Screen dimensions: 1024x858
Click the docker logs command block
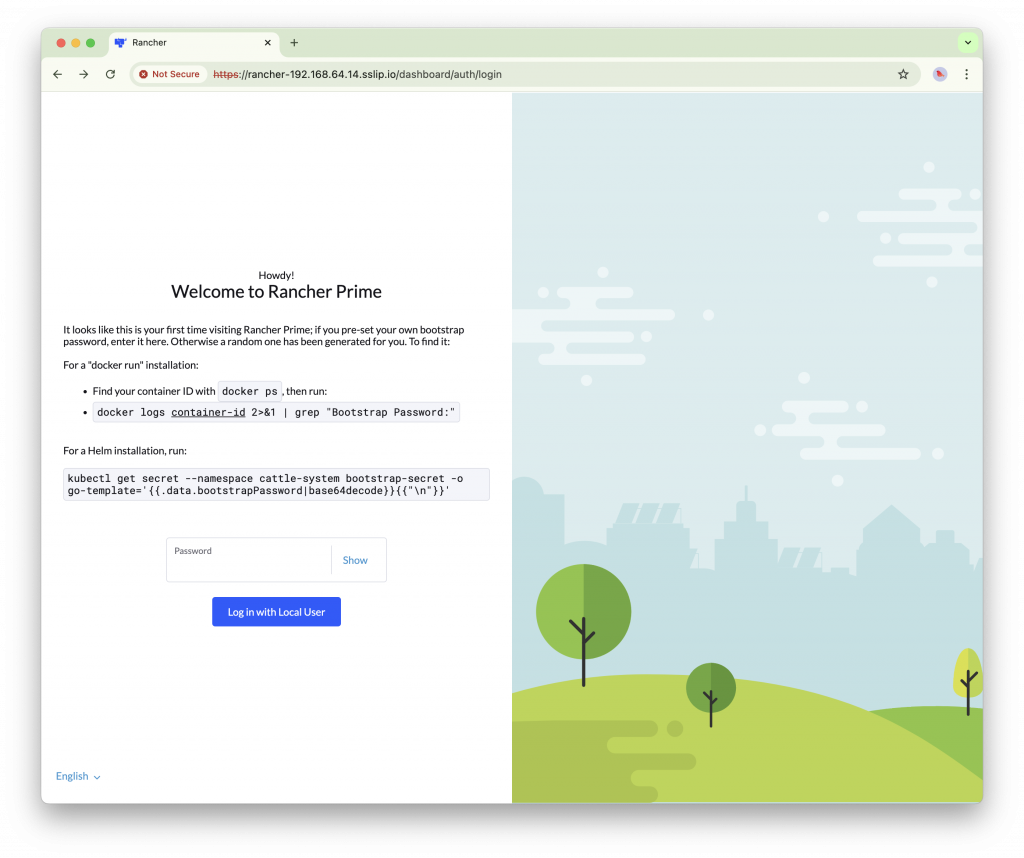(x=276, y=412)
